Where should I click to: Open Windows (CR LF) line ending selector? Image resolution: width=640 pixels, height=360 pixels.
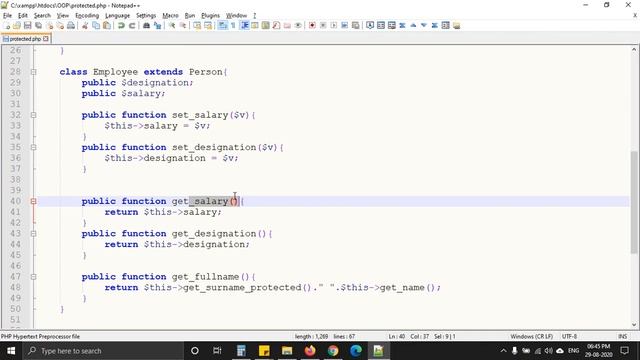point(531,336)
